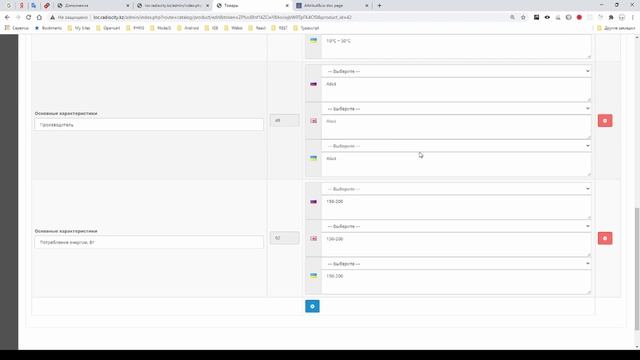
Task: Click the Russian Asus text area
Action: click(456, 89)
